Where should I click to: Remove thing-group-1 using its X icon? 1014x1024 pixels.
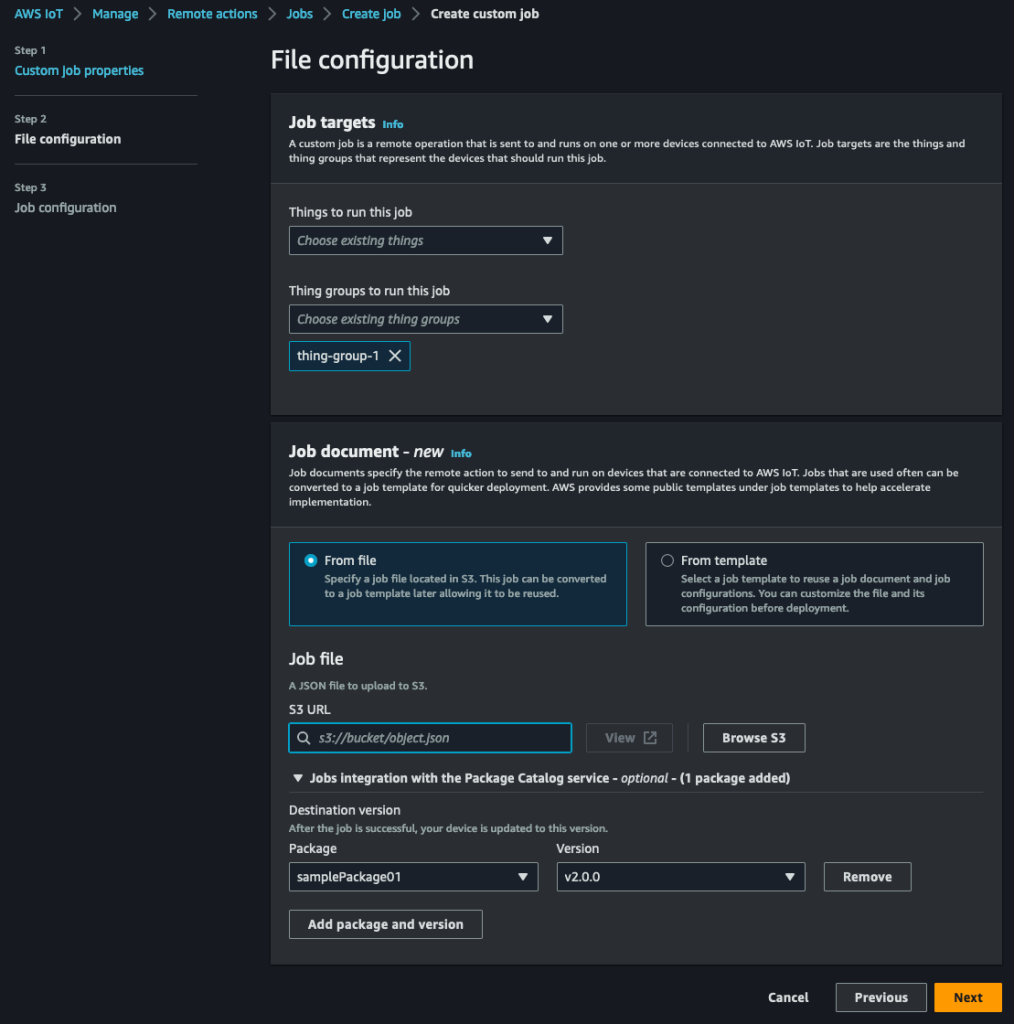pyautogui.click(x=395, y=355)
